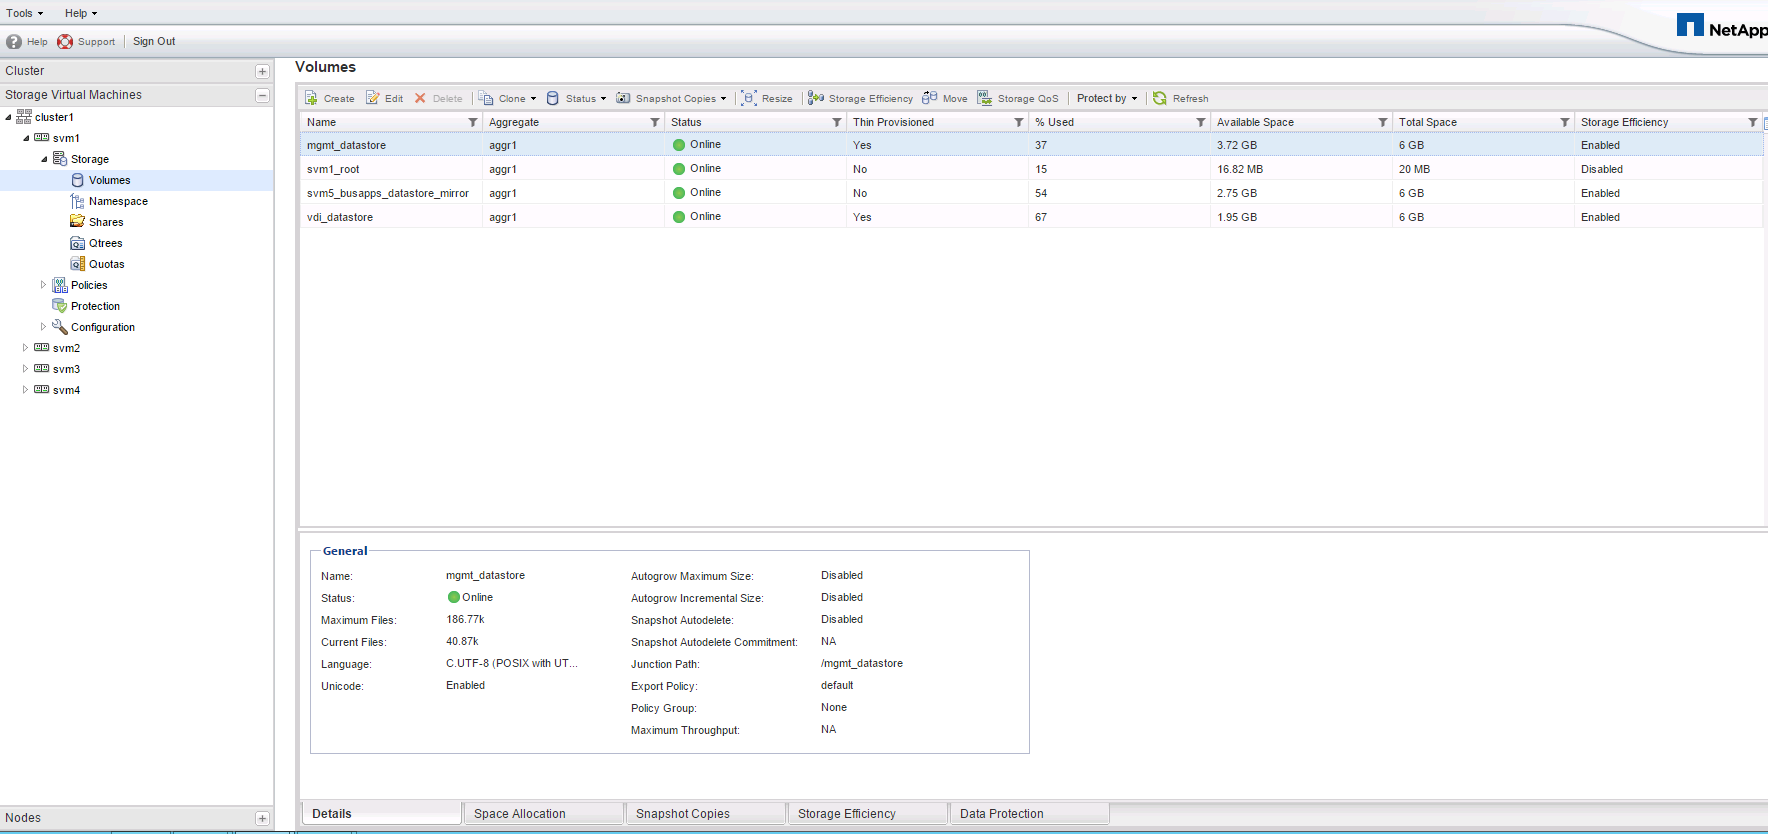Switch to the Space Allocation tab

544,813
